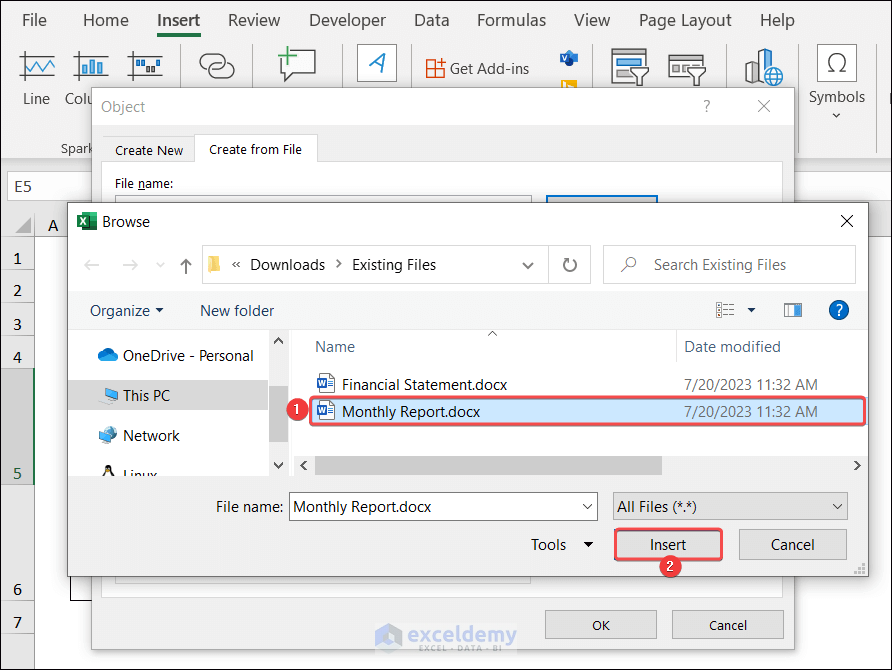
Task: Sort files by Date modified column
Action: pyautogui.click(x=732, y=347)
